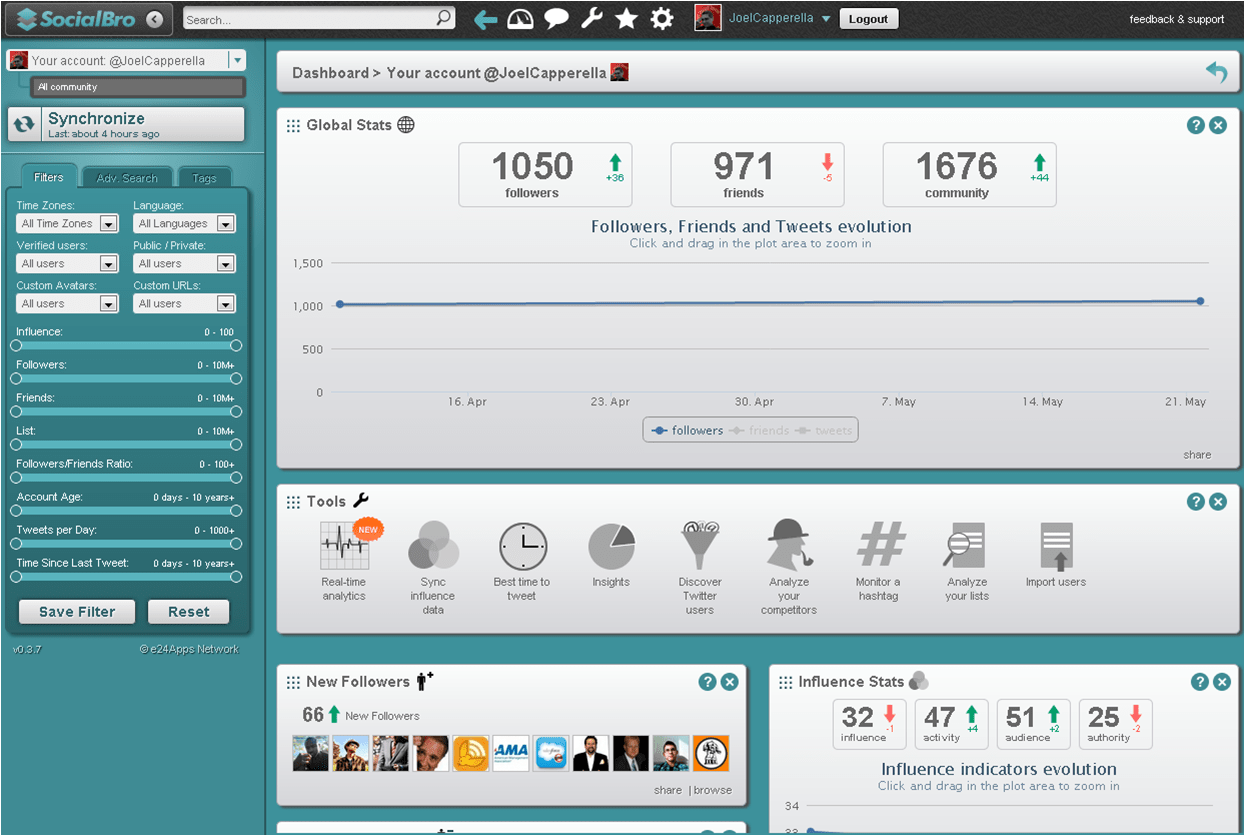Close the Tools panel
The width and height of the screenshot is (1245, 836).
point(1218,502)
